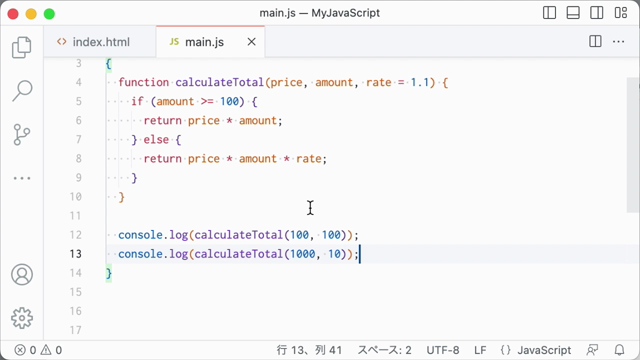Screen dimensions: 640x360
Task: Split the editor to the right
Action: [x=595, y=41]
